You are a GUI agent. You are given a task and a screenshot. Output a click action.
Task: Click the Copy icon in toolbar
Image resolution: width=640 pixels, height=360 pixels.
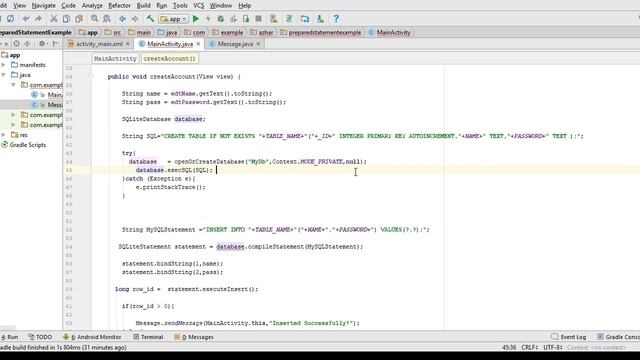point(66,19)
